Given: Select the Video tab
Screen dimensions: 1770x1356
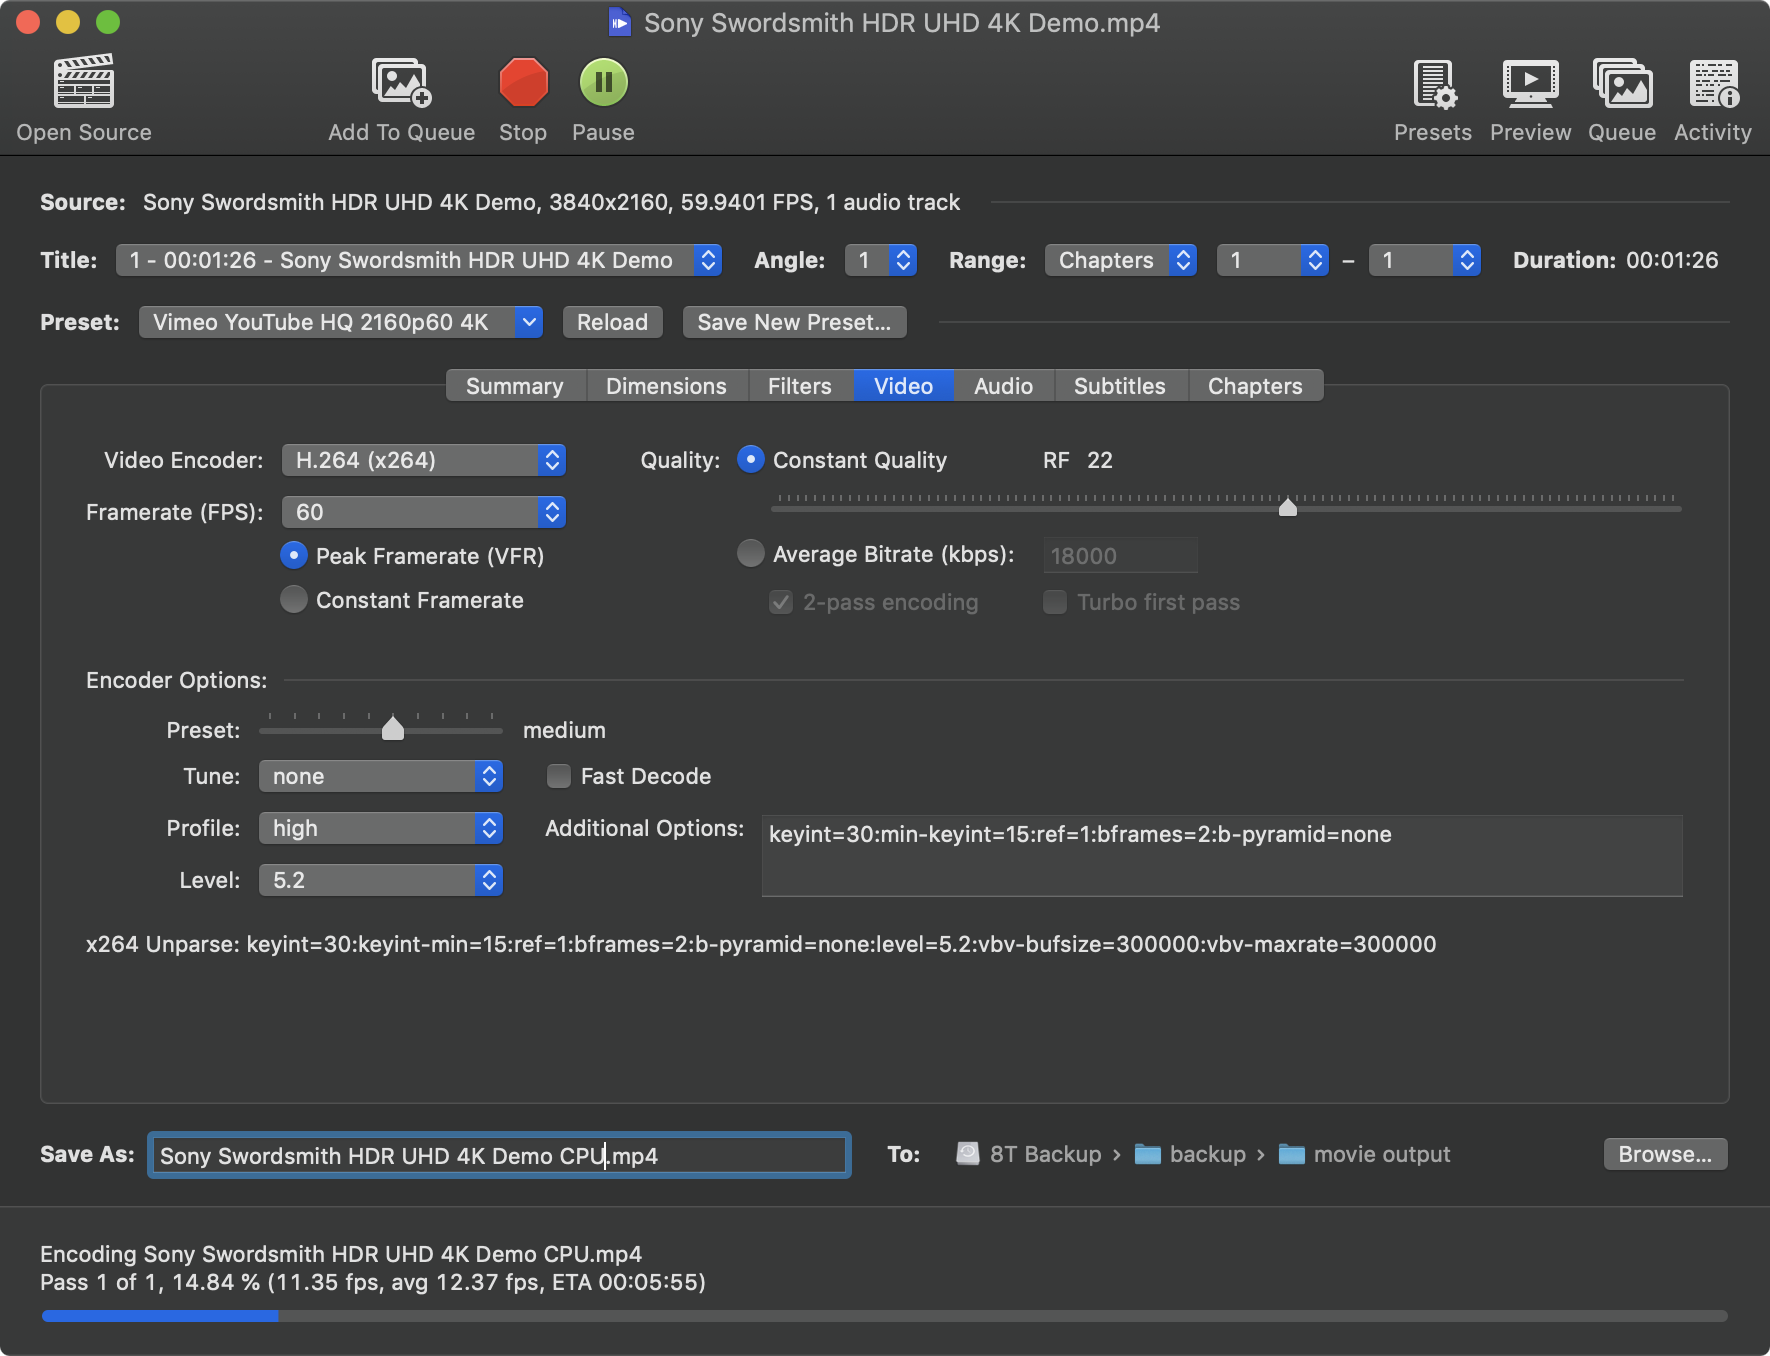Looking at the screenshot, I should click(903, 386).
